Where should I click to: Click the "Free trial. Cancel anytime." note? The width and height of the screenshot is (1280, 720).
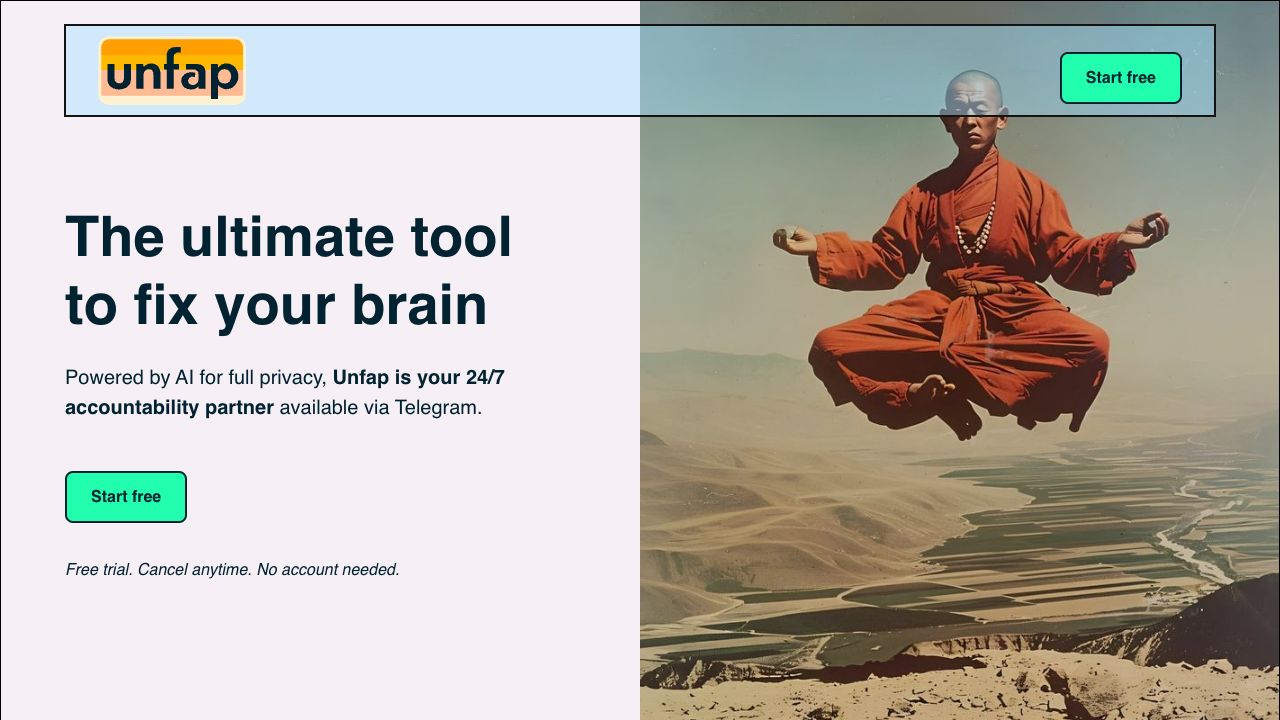point(158,570)
